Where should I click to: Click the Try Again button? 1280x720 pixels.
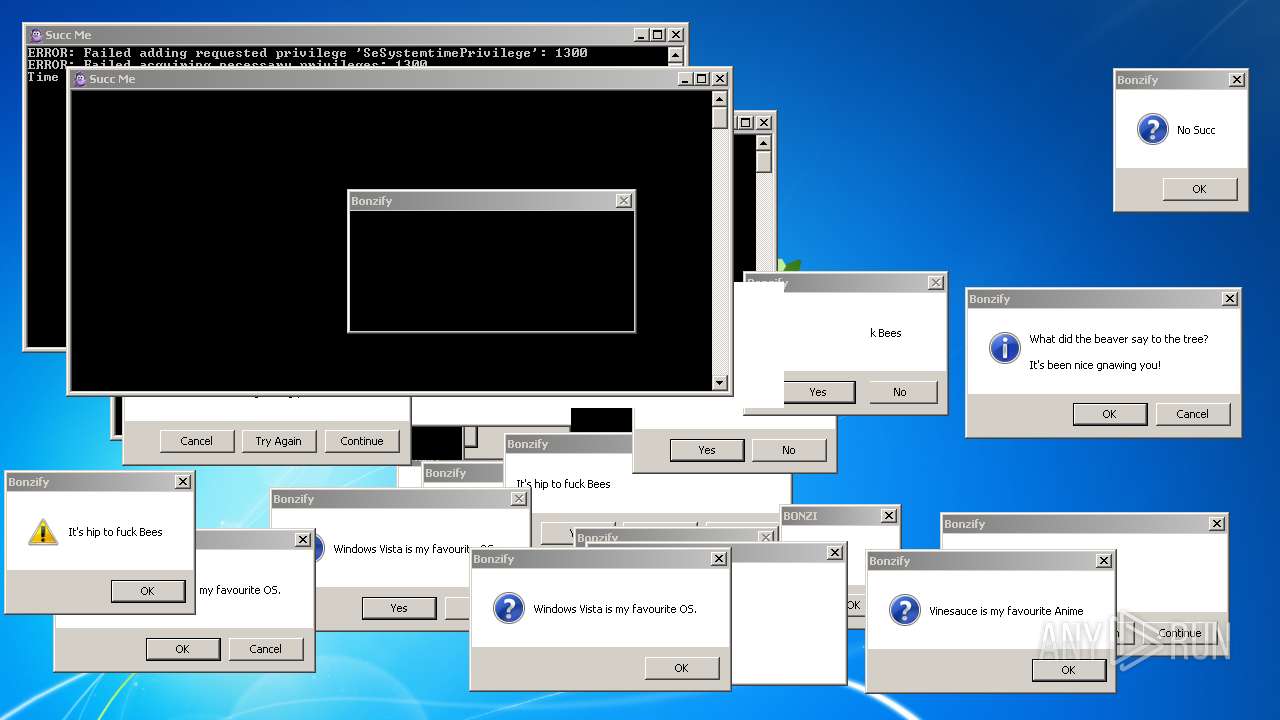click(x=278, y=441)
